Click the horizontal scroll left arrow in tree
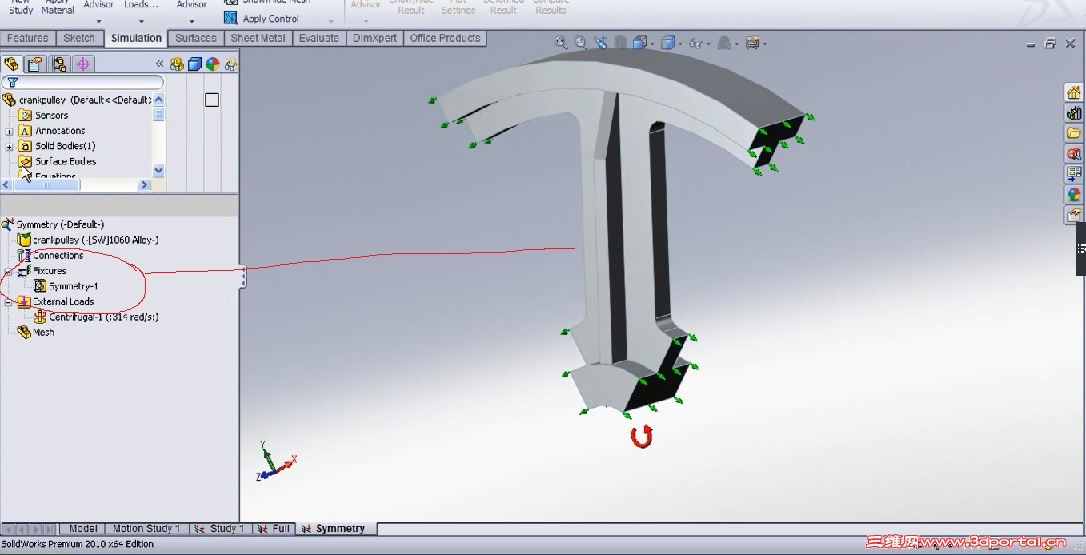 (7, 185)
